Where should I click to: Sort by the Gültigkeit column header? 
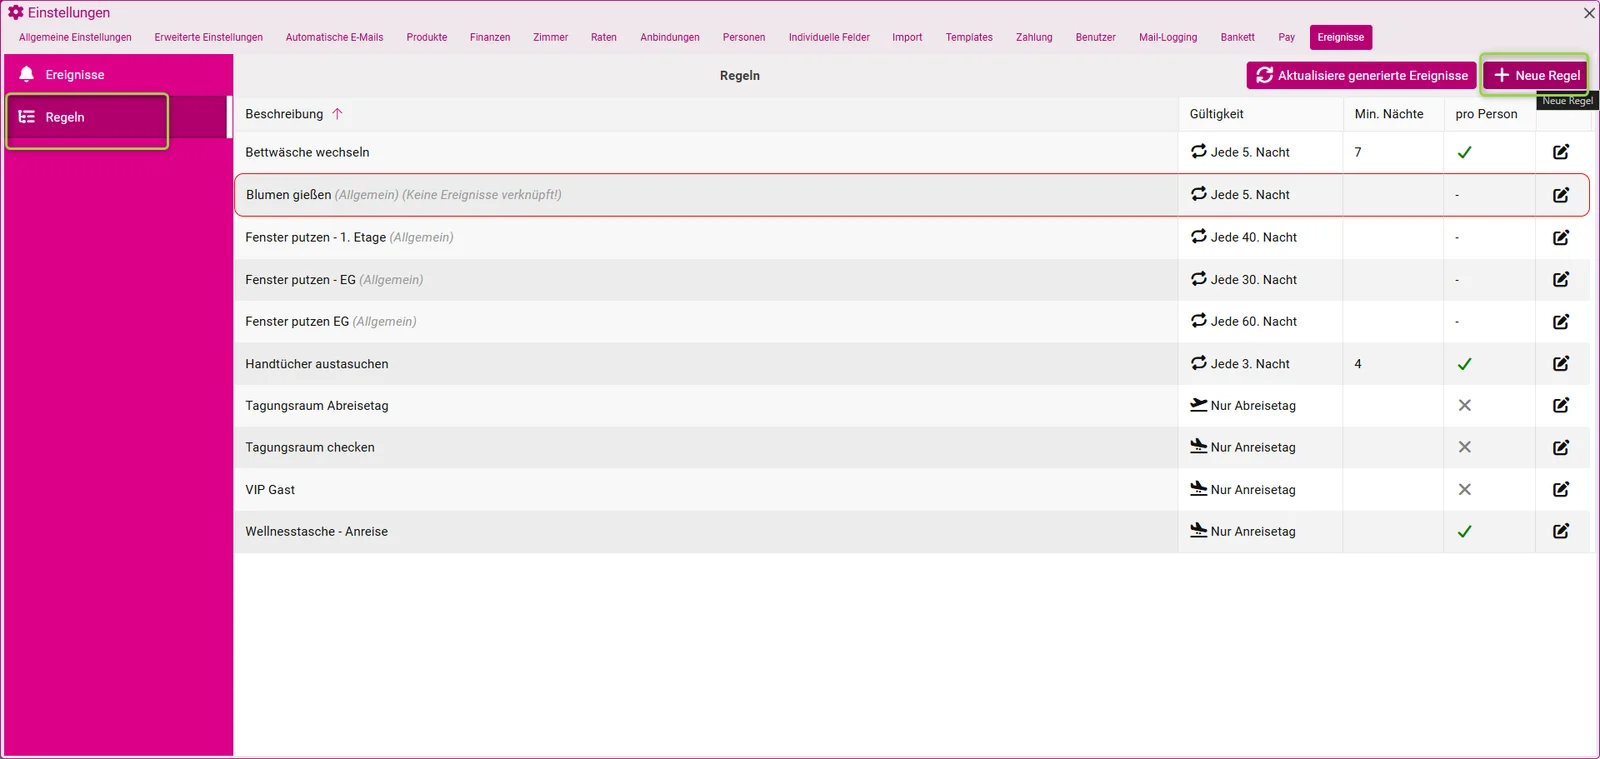click(1217, 114)
